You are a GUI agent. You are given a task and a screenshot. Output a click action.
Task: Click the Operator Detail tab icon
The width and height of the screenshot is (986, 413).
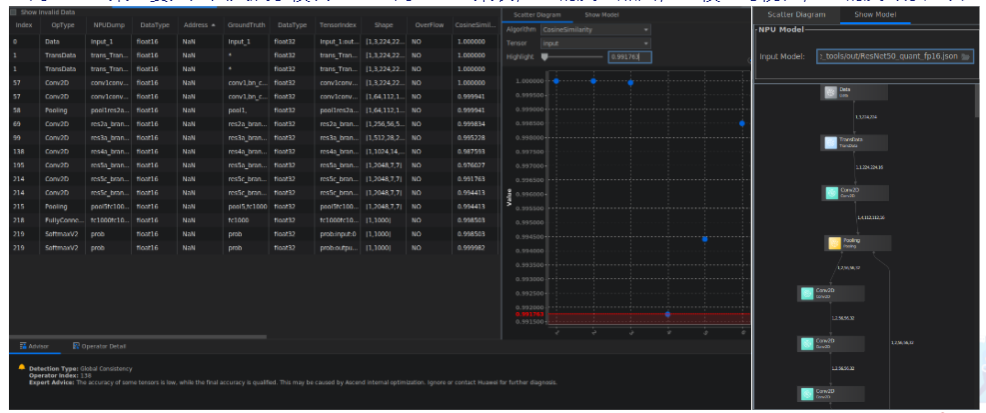click(x=77, y=346)
